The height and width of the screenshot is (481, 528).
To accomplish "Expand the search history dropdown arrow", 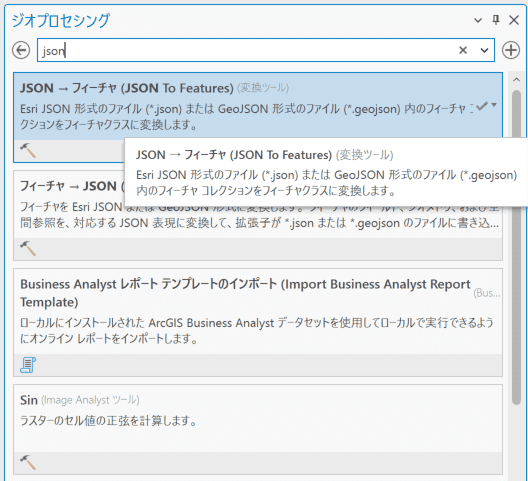I will [x=484, y=51].
